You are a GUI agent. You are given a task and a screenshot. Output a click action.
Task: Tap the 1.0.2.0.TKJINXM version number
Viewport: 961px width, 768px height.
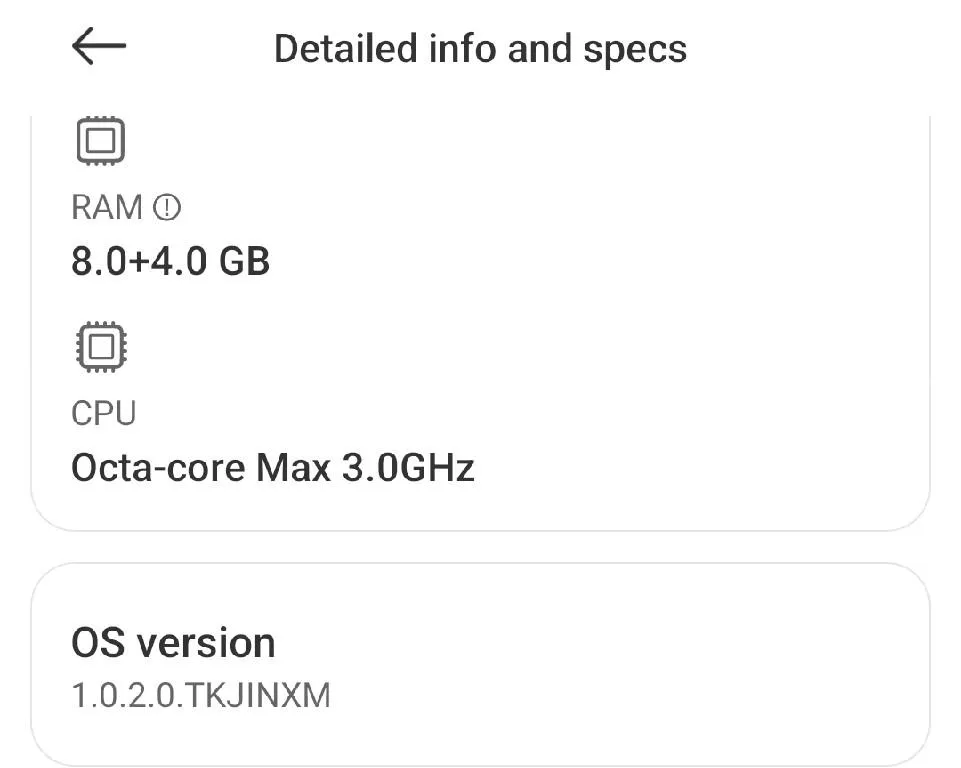click(x=200, y=696)
